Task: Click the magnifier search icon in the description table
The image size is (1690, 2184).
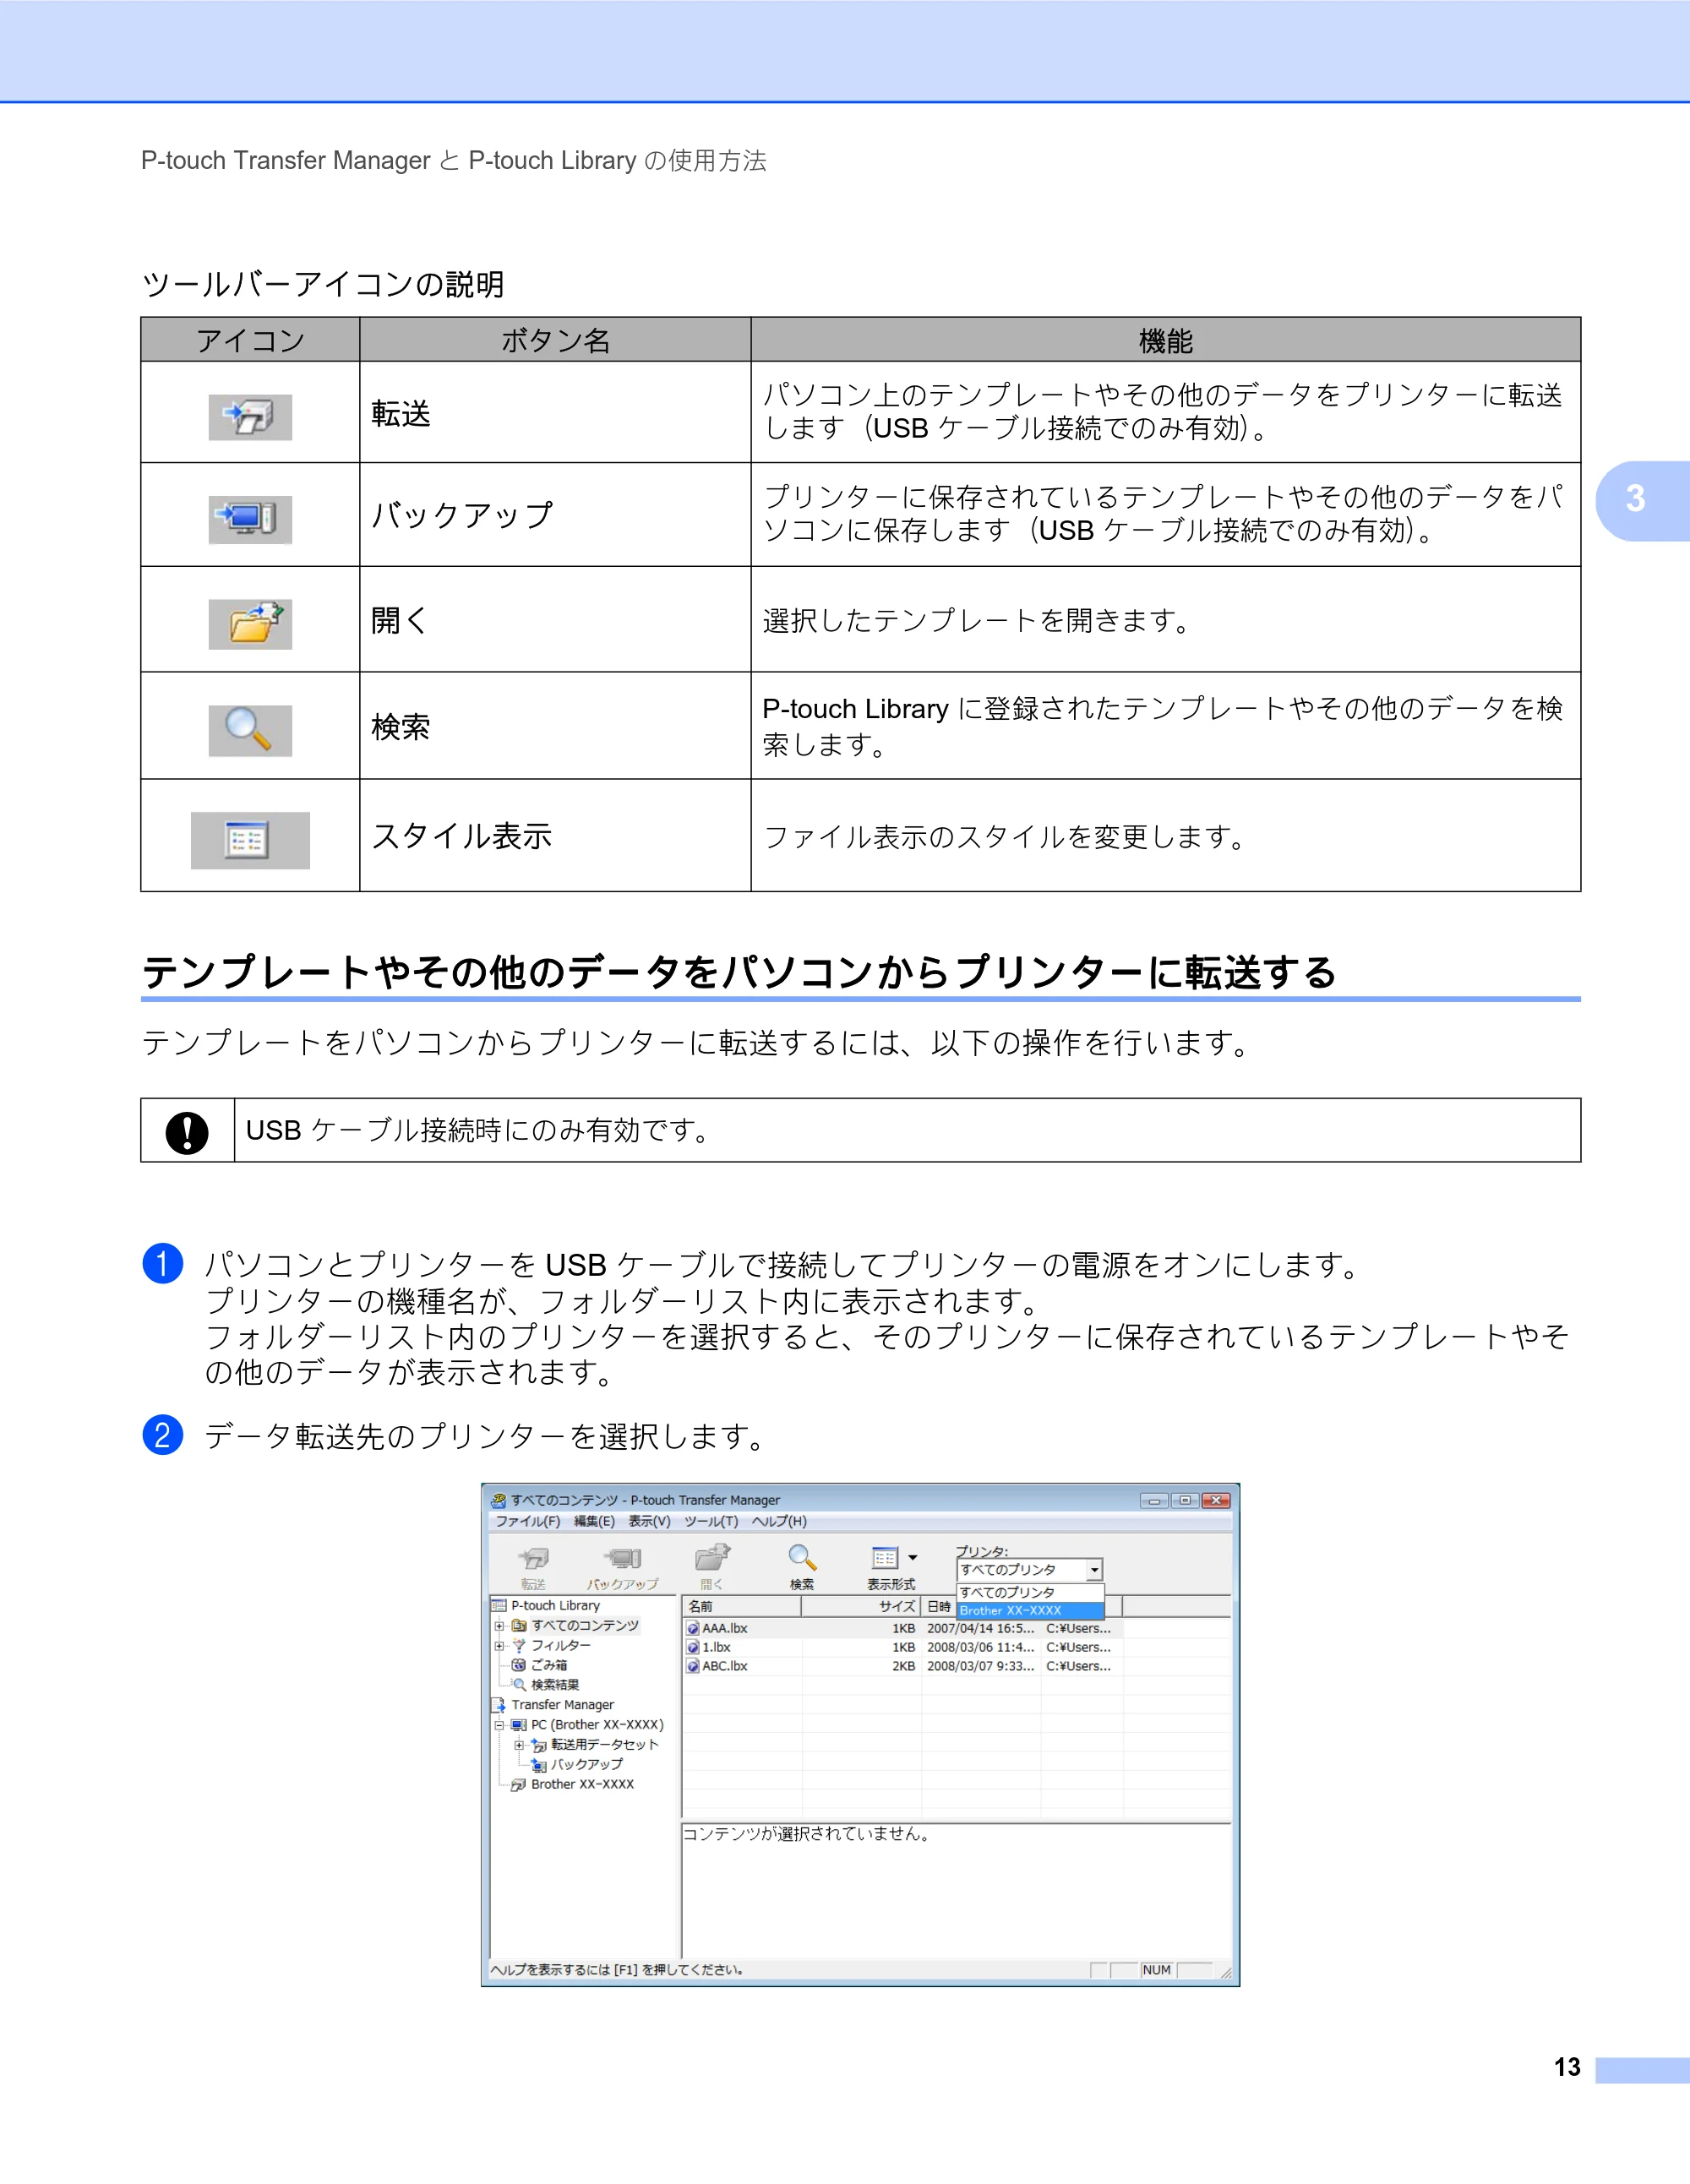Action: pos(250,730)
